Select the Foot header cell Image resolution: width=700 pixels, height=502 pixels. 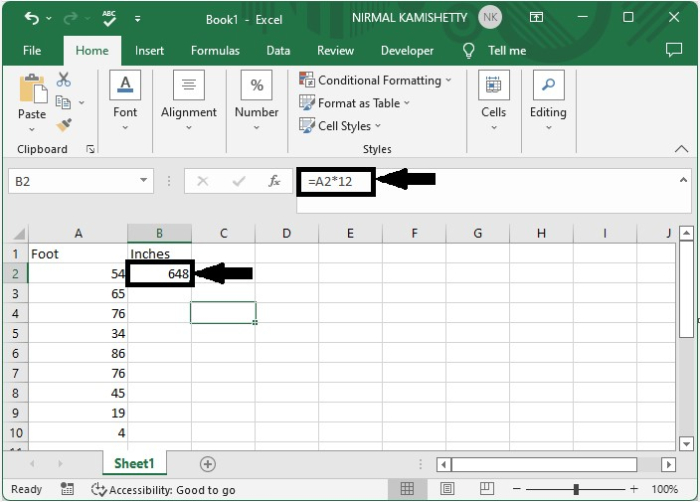(78, 254)
